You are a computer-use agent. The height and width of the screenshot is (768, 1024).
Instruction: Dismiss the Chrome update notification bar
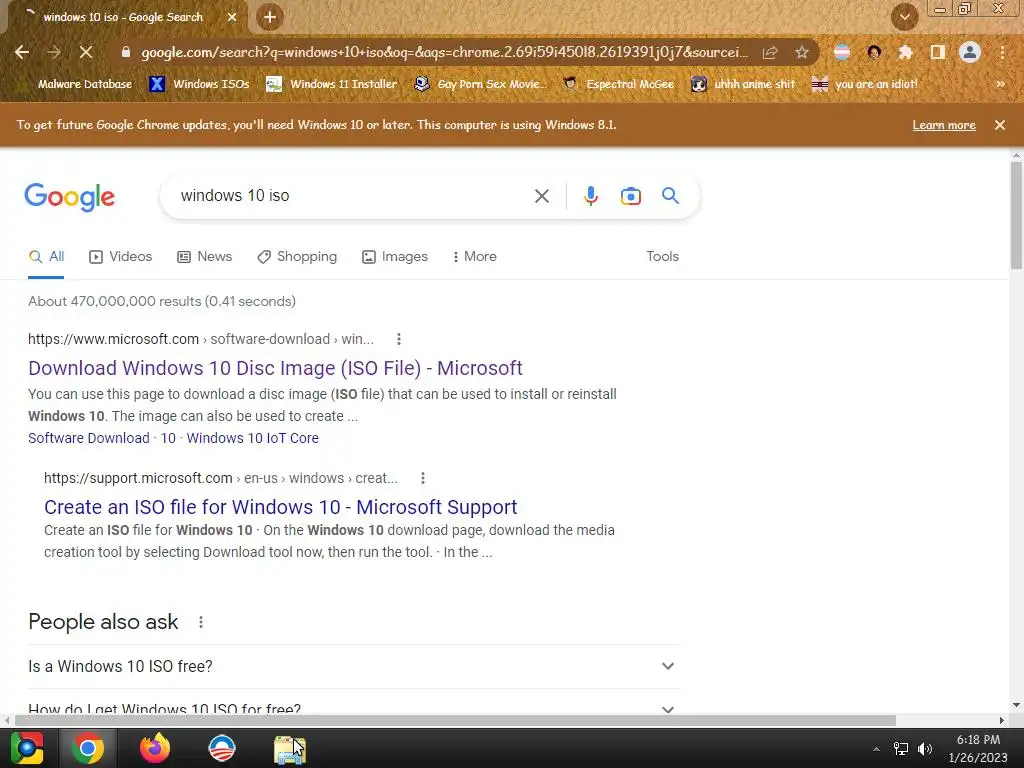tap(1000, 125)
